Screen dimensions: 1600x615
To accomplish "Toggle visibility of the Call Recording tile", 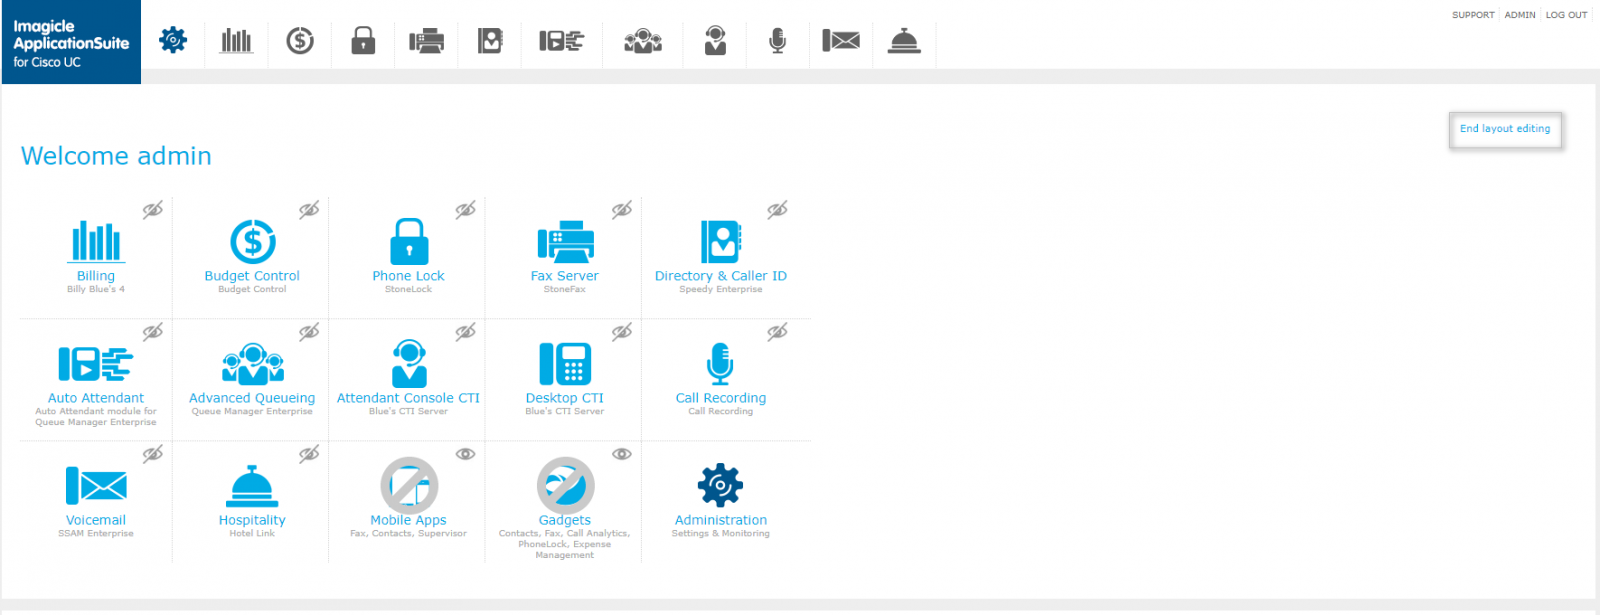I will 777,332.
